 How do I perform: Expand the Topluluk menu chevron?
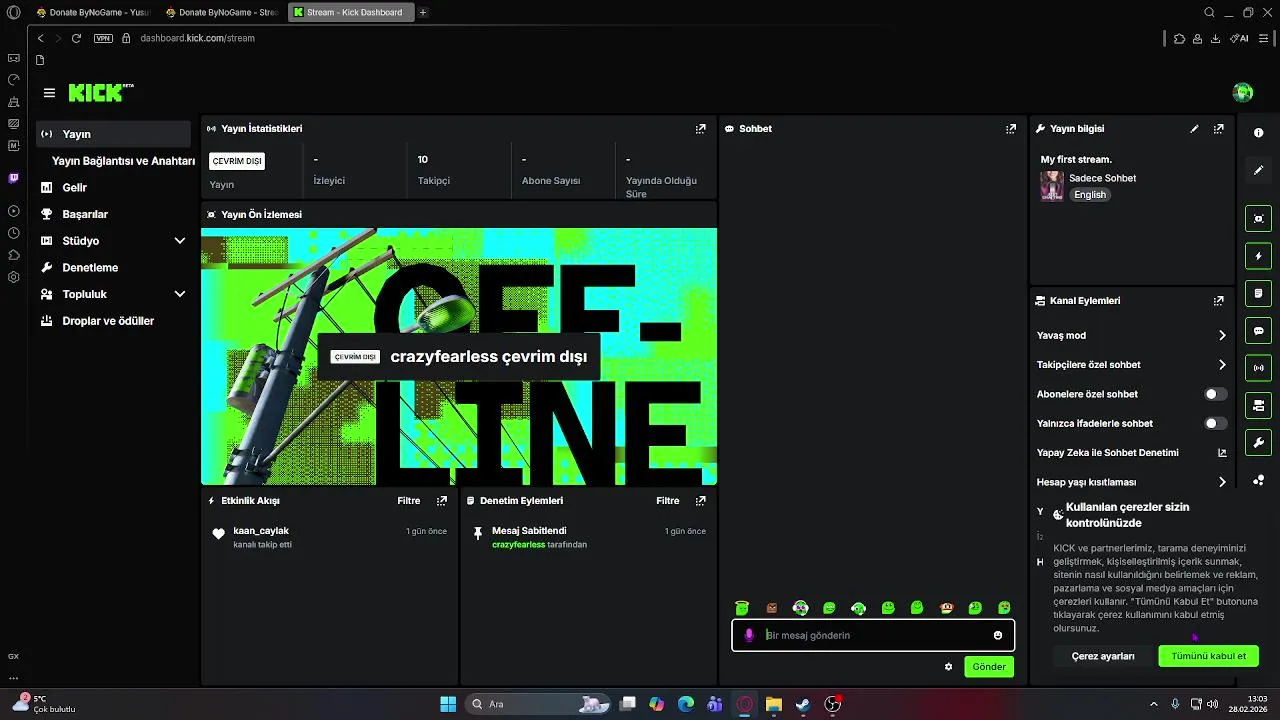coord(180,294)
